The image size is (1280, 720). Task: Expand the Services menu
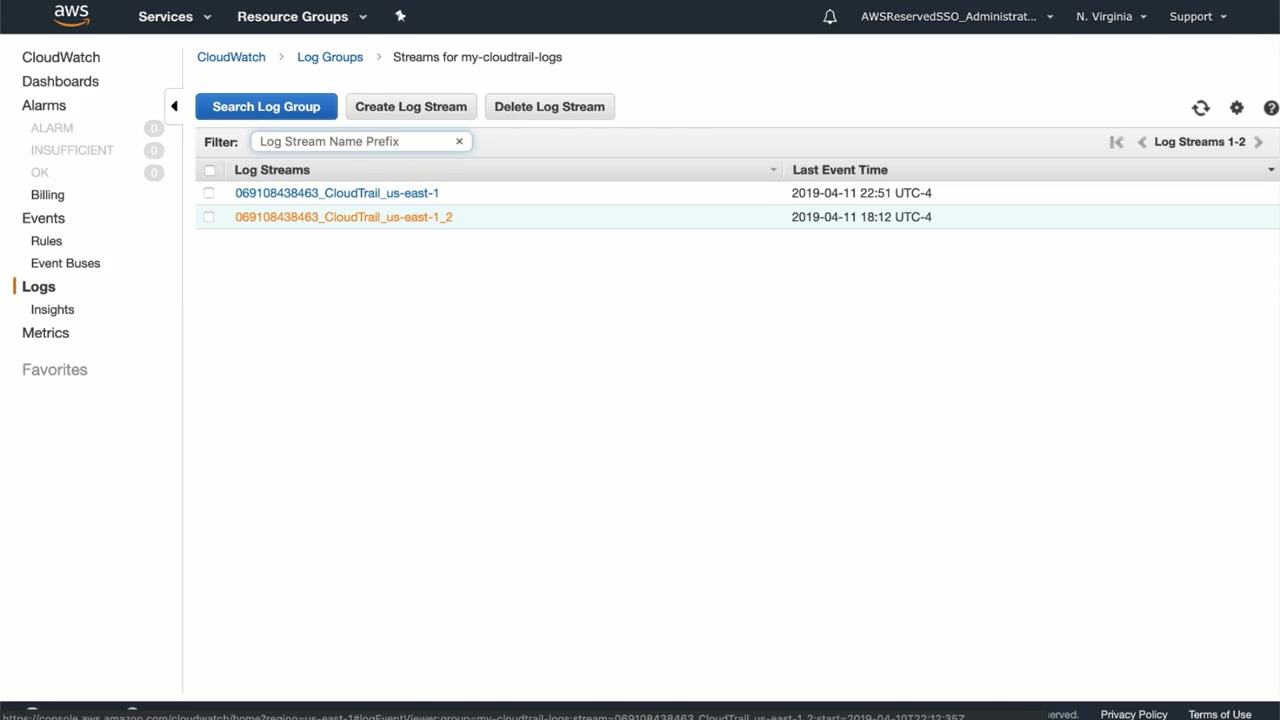(175, 17)
